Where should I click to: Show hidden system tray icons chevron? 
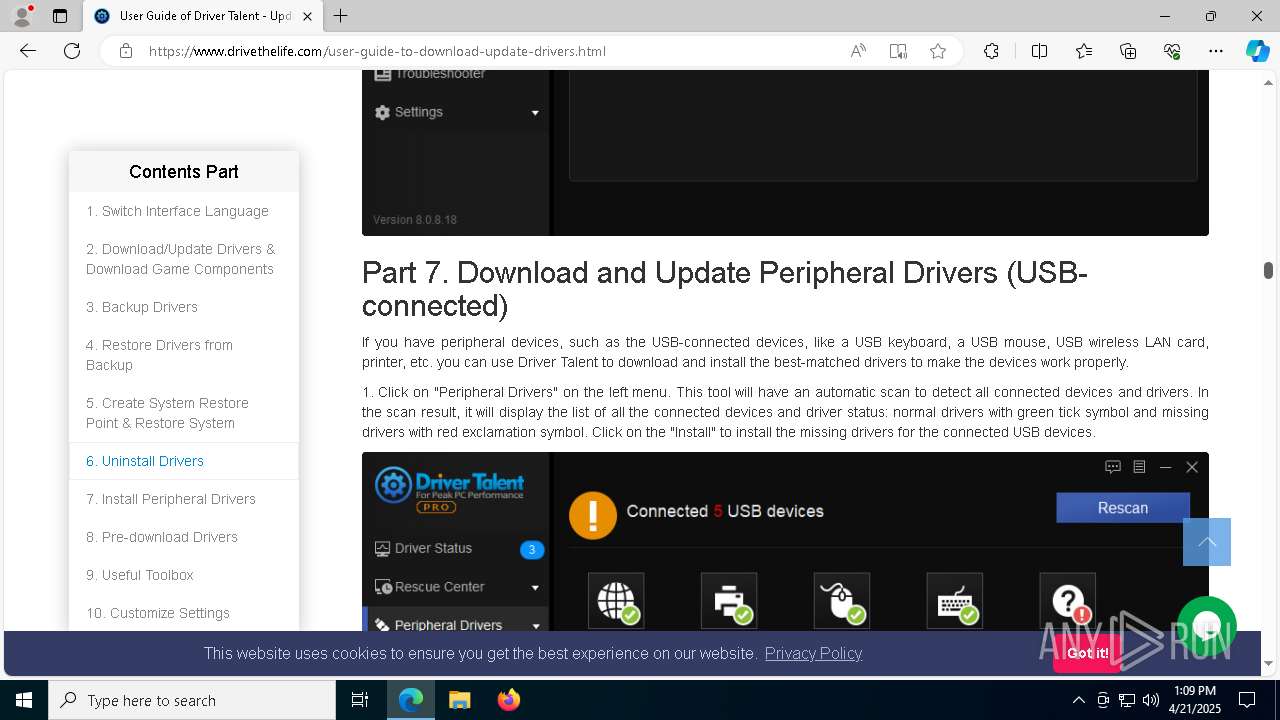[x=1078, y=700]
